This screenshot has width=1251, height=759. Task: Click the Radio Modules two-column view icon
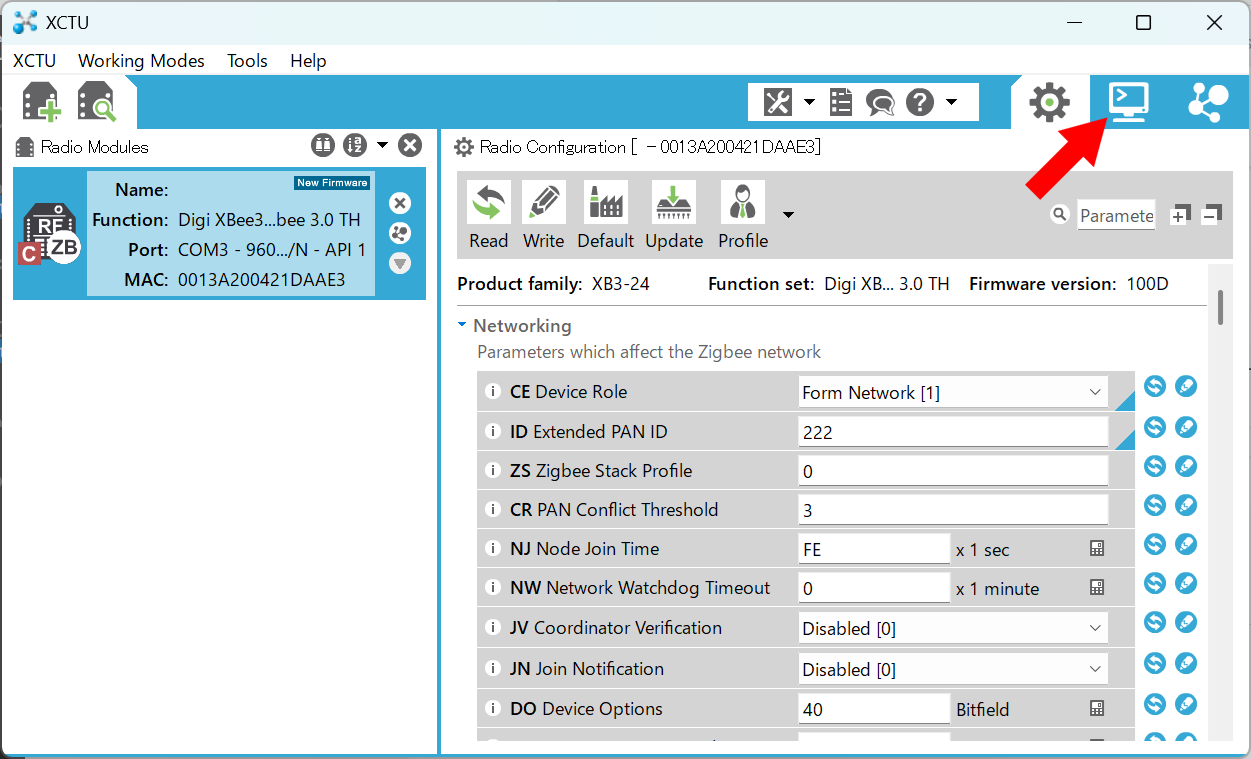coord(322,146)
